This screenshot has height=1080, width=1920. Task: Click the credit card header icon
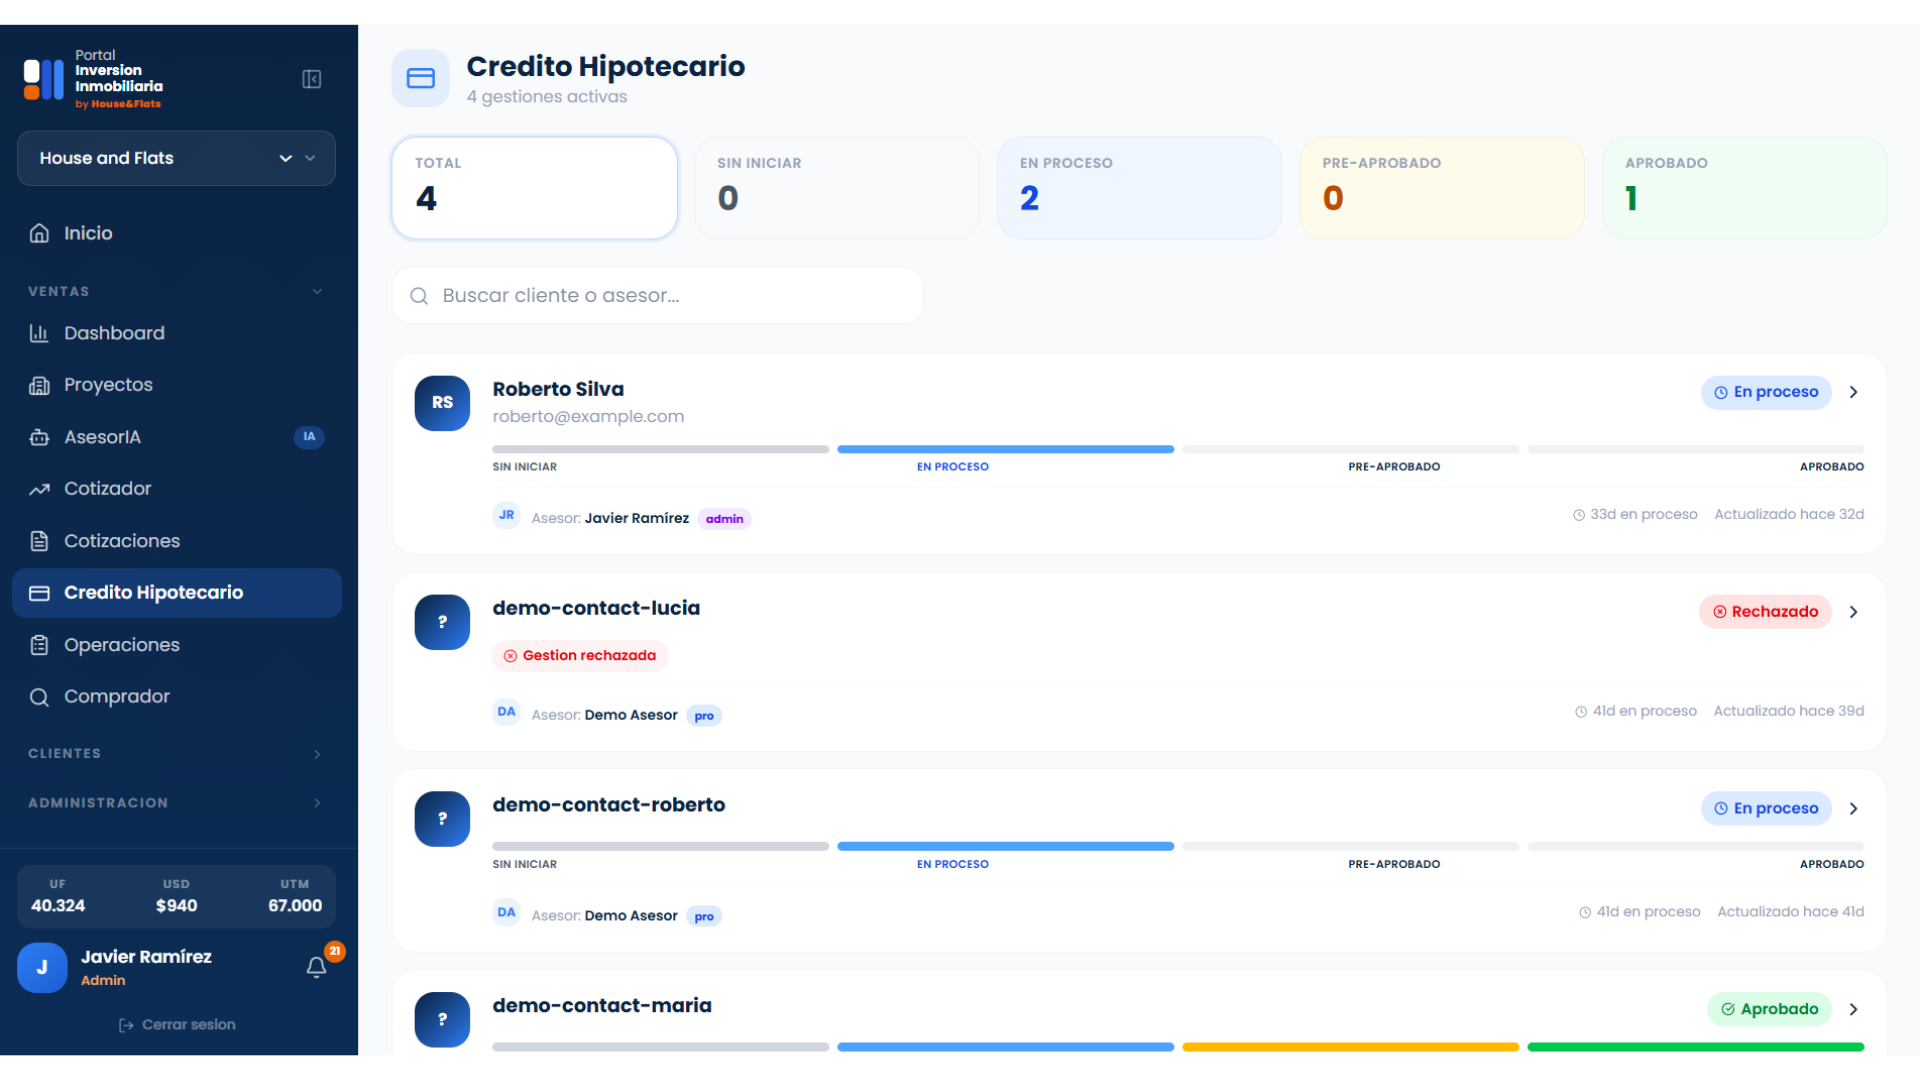[421, 78]
